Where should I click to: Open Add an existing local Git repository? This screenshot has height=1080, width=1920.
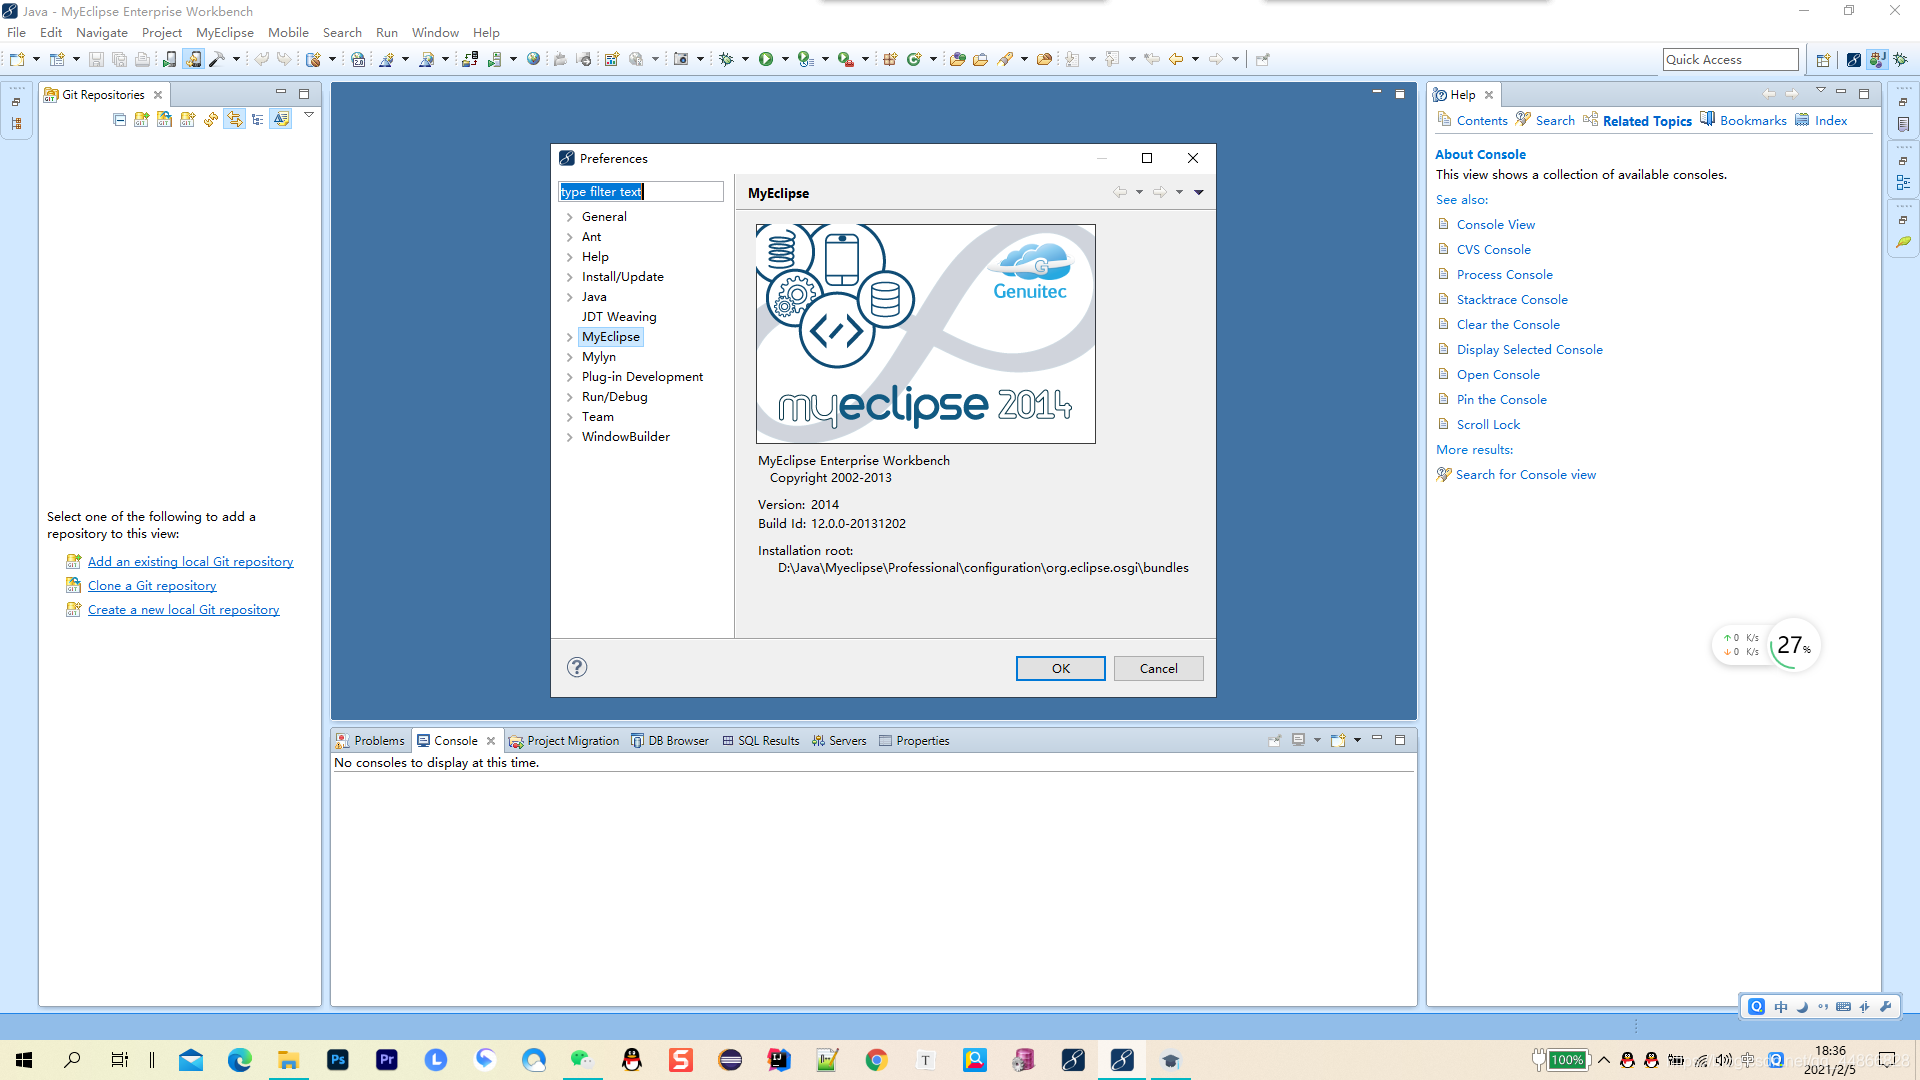point(190,562)
